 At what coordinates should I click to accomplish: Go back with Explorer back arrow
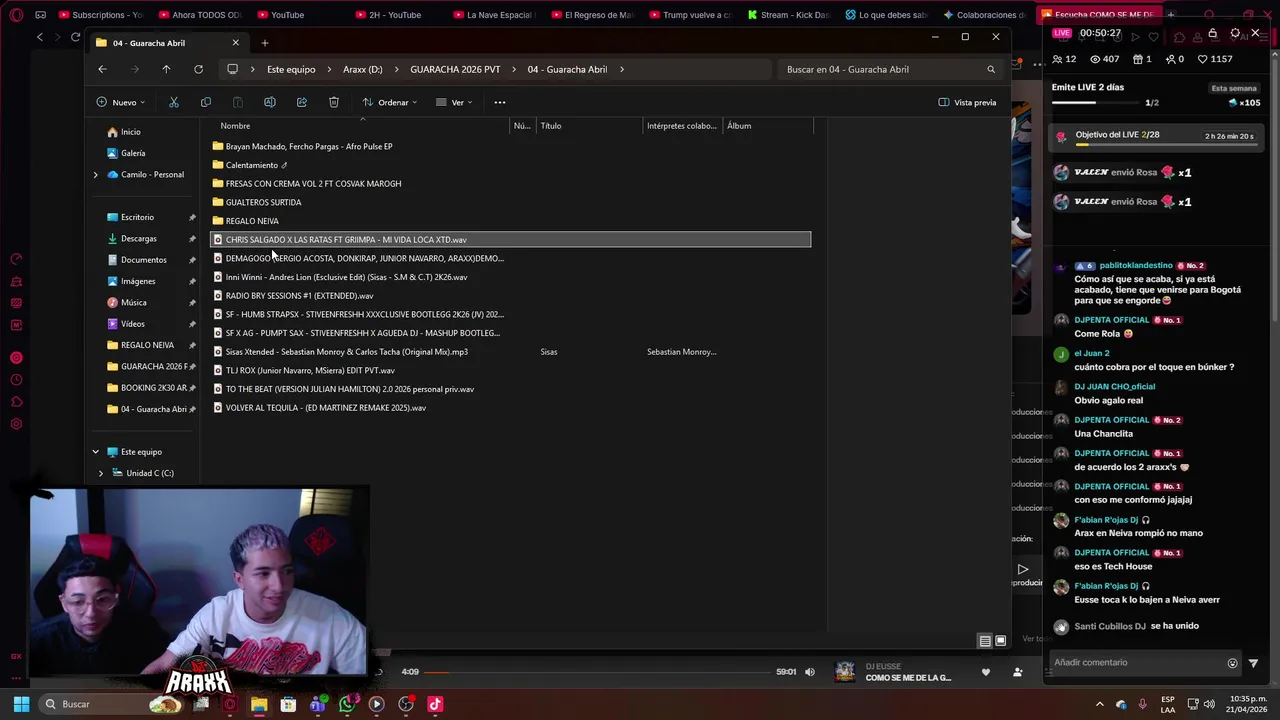point(102,69)
